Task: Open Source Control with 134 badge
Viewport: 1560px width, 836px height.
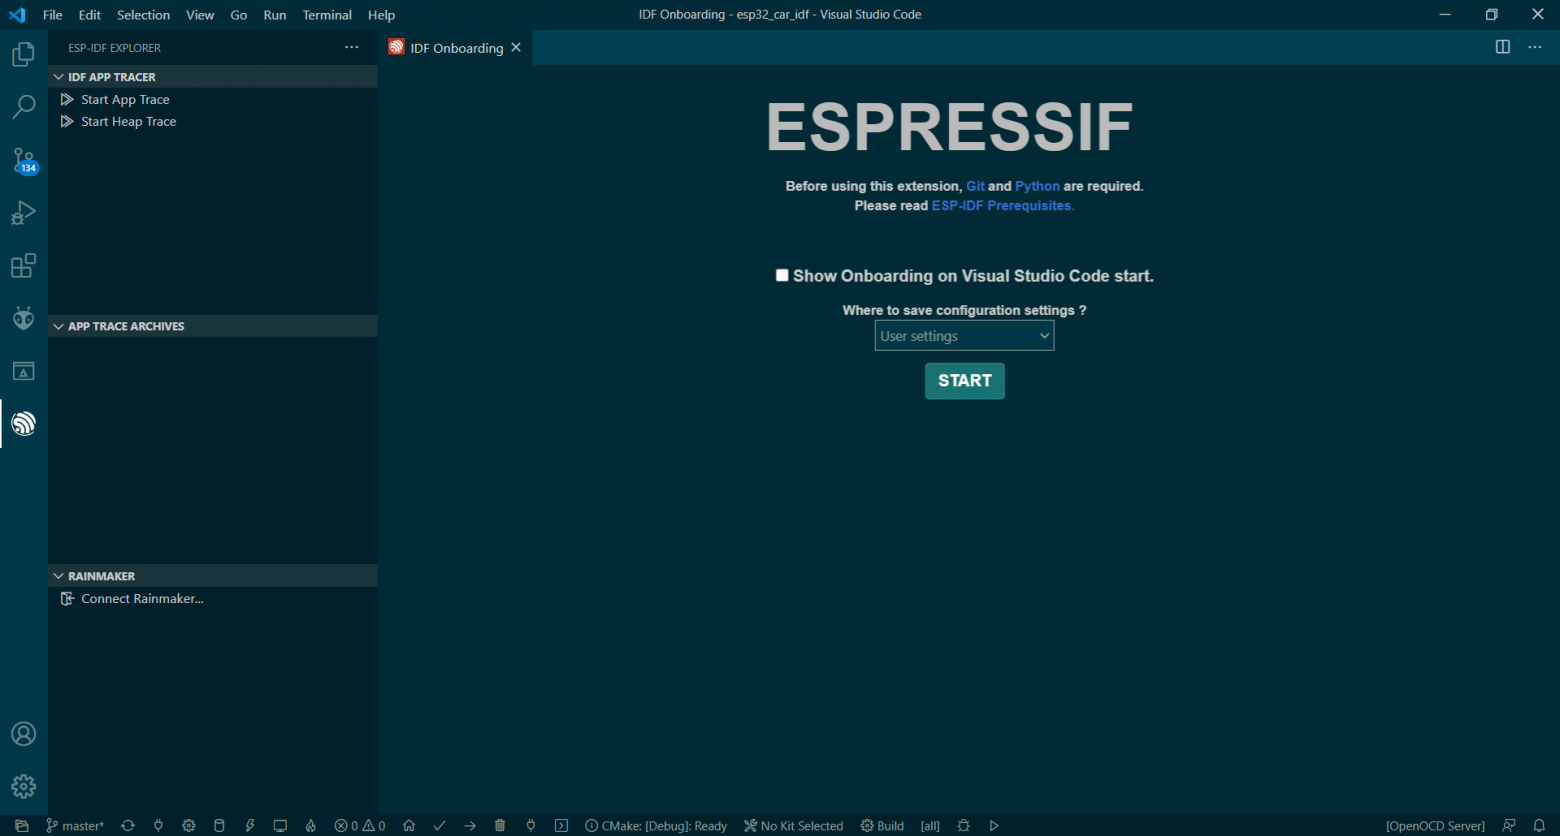Action: (x=23, y=160)
